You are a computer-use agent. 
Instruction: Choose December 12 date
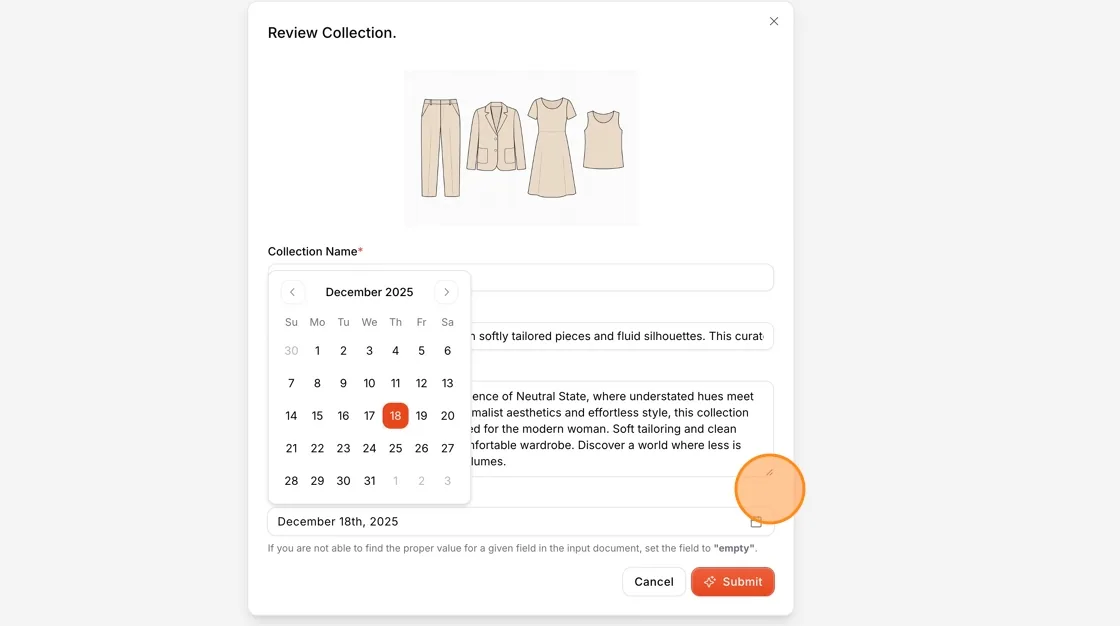pos(421,384)
